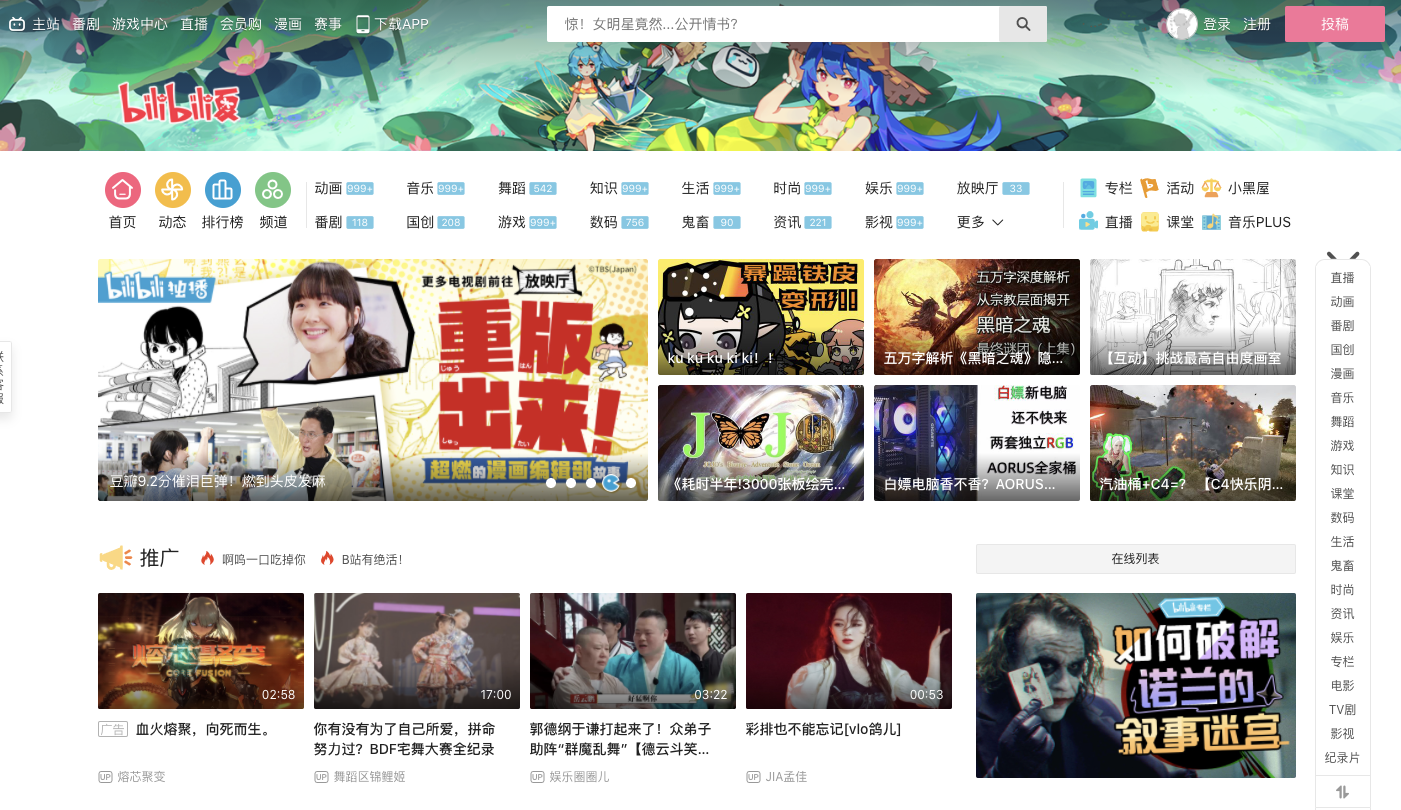Open the AORUS 白嫖电脑 video thumbnail
The height and width of the screenshot is (810, 1401).
click(977, 443)
